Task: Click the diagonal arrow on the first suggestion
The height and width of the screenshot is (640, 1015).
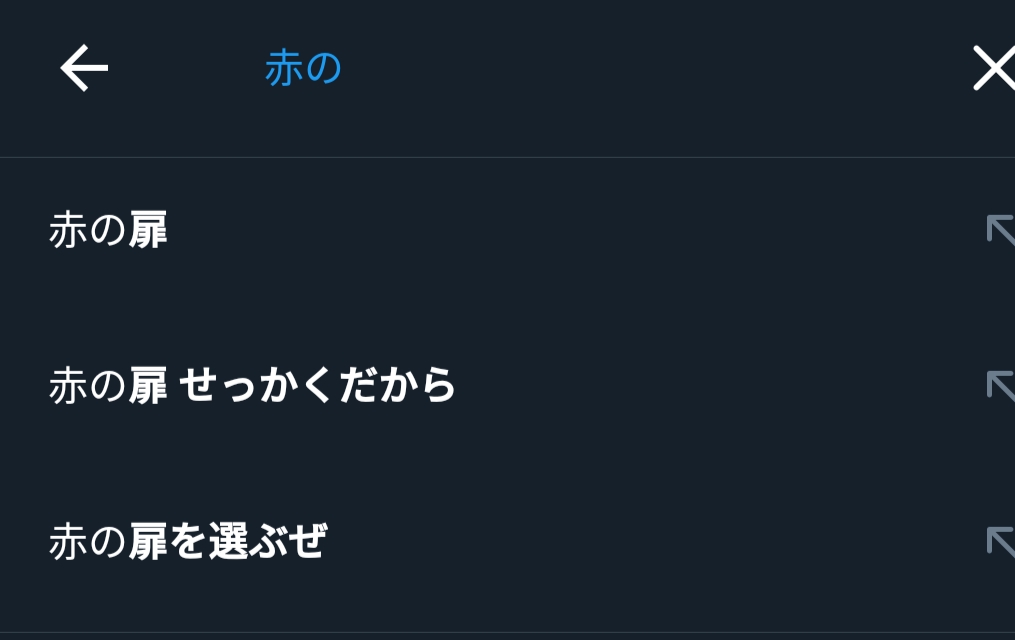Action: [x=1000, y=230]
